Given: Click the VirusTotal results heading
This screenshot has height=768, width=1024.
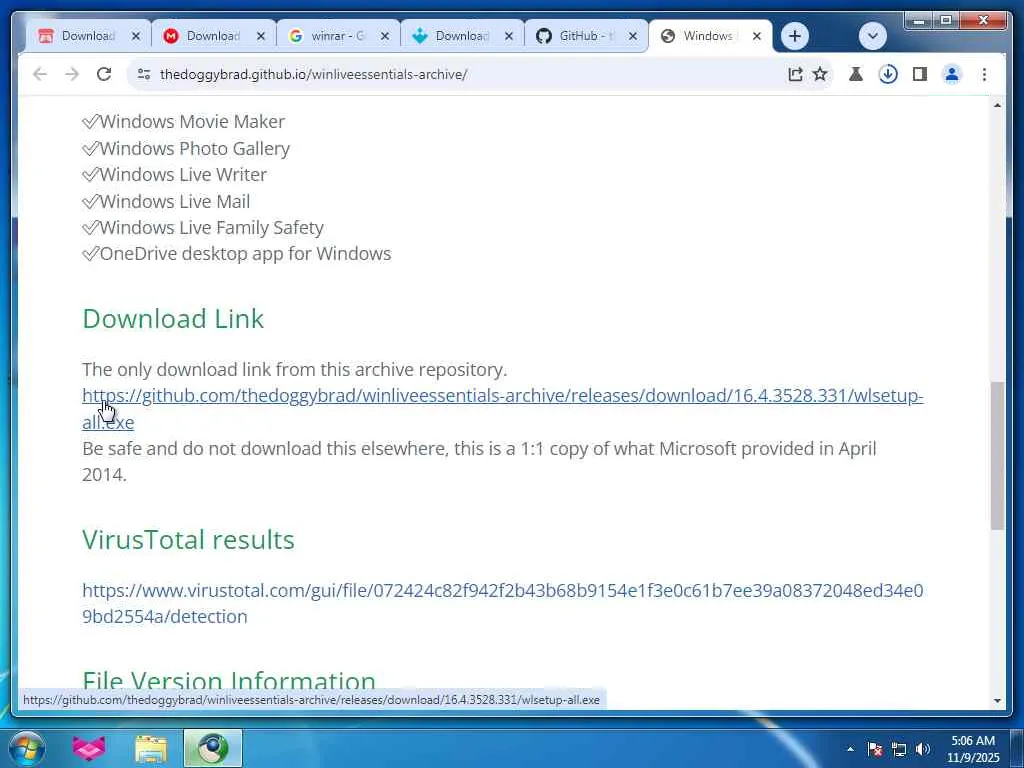Looking at the screenshot, I should point(188,539).
